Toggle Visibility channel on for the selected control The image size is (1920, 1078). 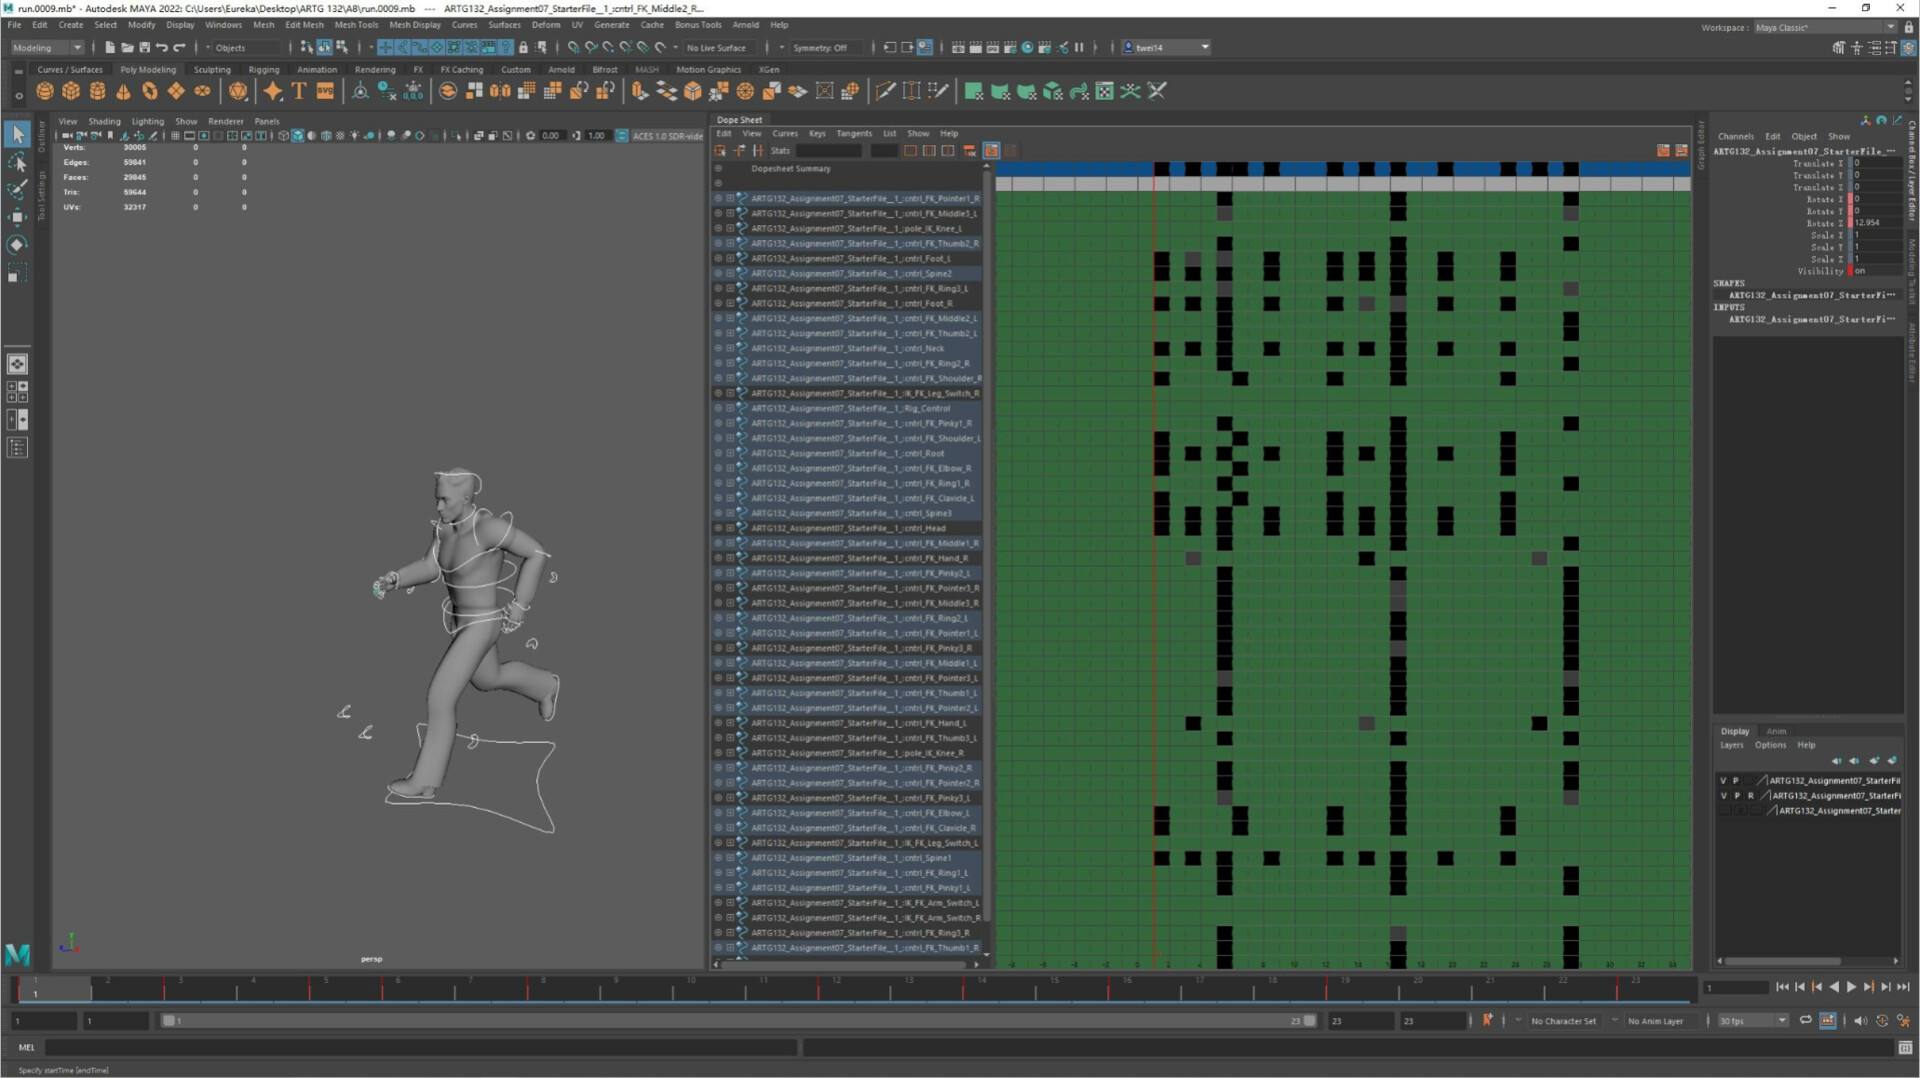pyautogui.click(x=1858, y=271)
